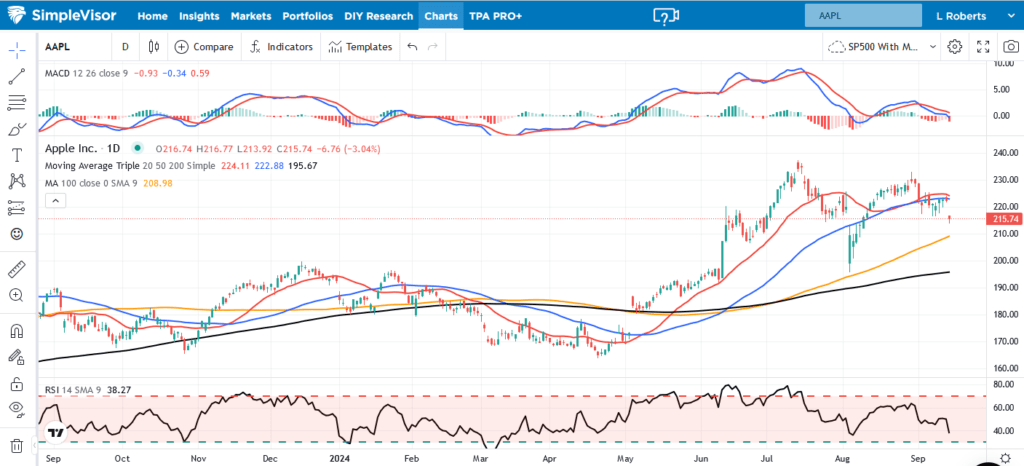Toggle stay in drawing mode
This screenshot has width=1024, height=466.
pos(17,356)
